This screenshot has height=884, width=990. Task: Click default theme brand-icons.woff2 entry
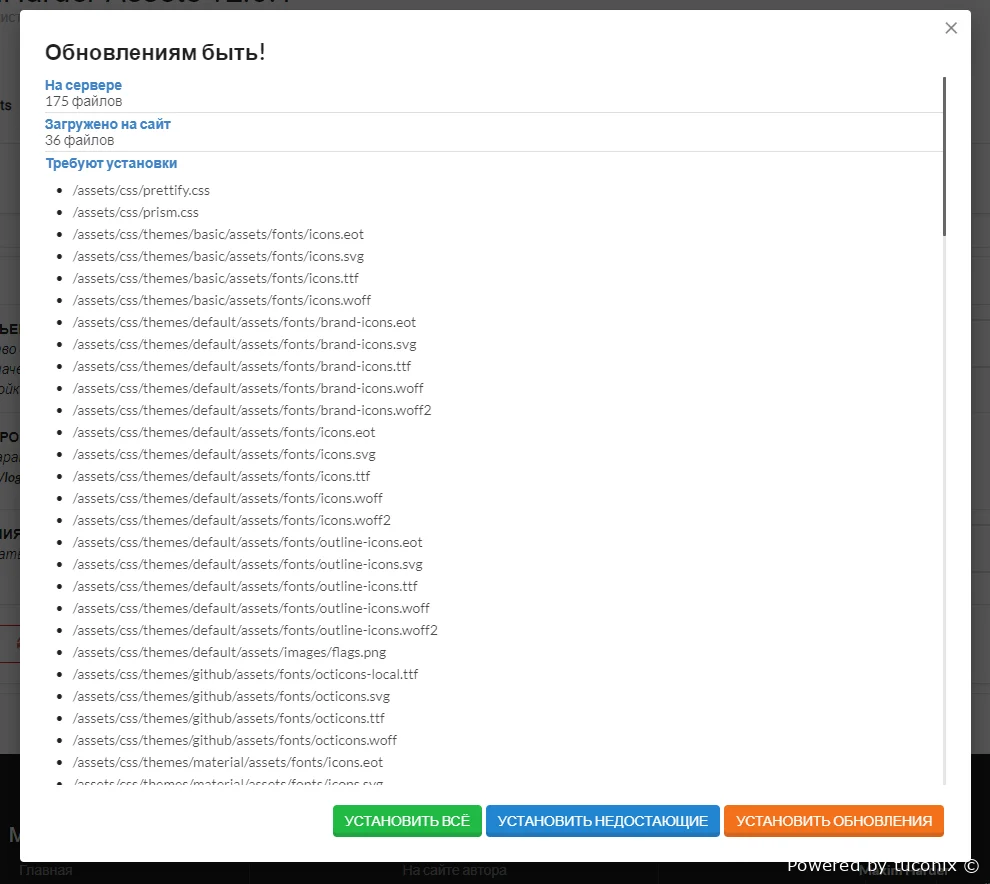[x=252, y=410]
